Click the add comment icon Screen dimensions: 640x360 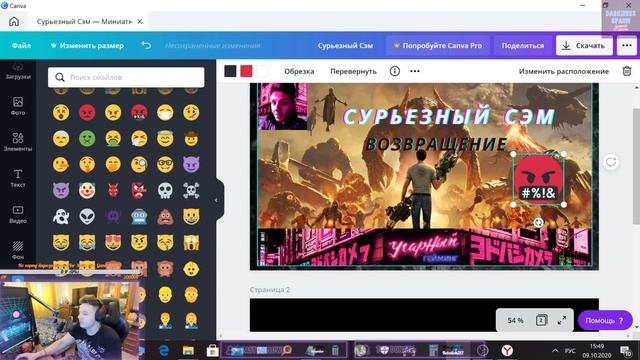coord(611,162)
